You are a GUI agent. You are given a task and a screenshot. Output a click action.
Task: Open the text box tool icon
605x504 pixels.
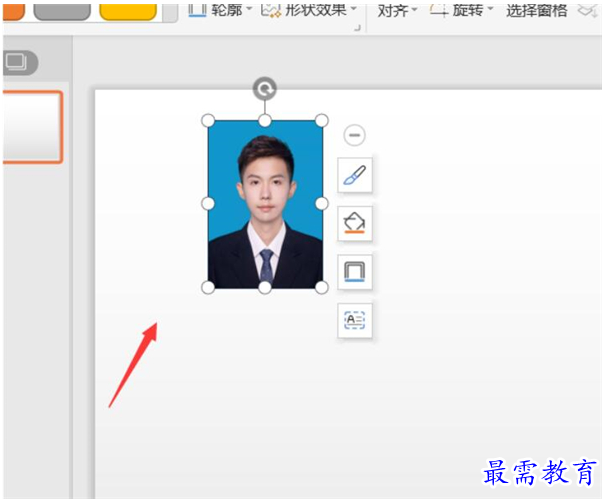tap(355, 321)
